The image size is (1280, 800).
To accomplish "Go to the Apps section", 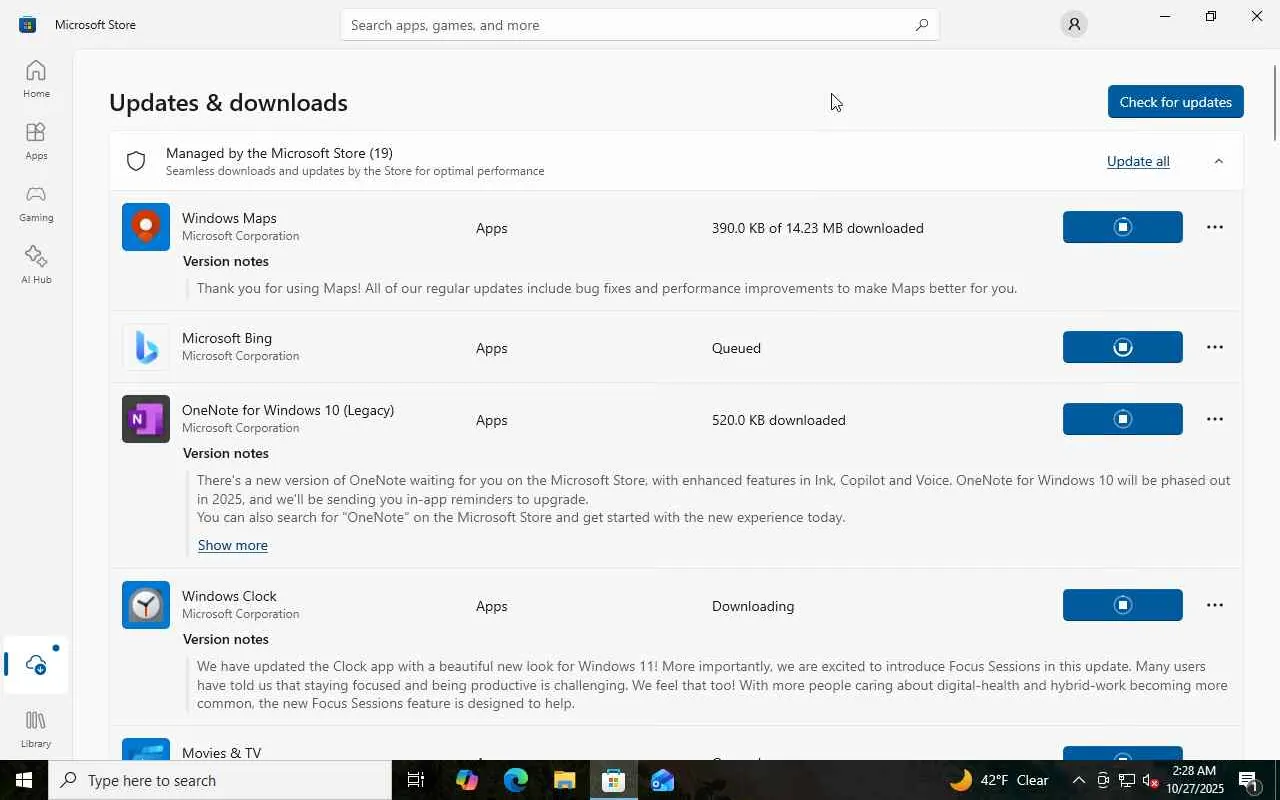I will coord(36,141).
